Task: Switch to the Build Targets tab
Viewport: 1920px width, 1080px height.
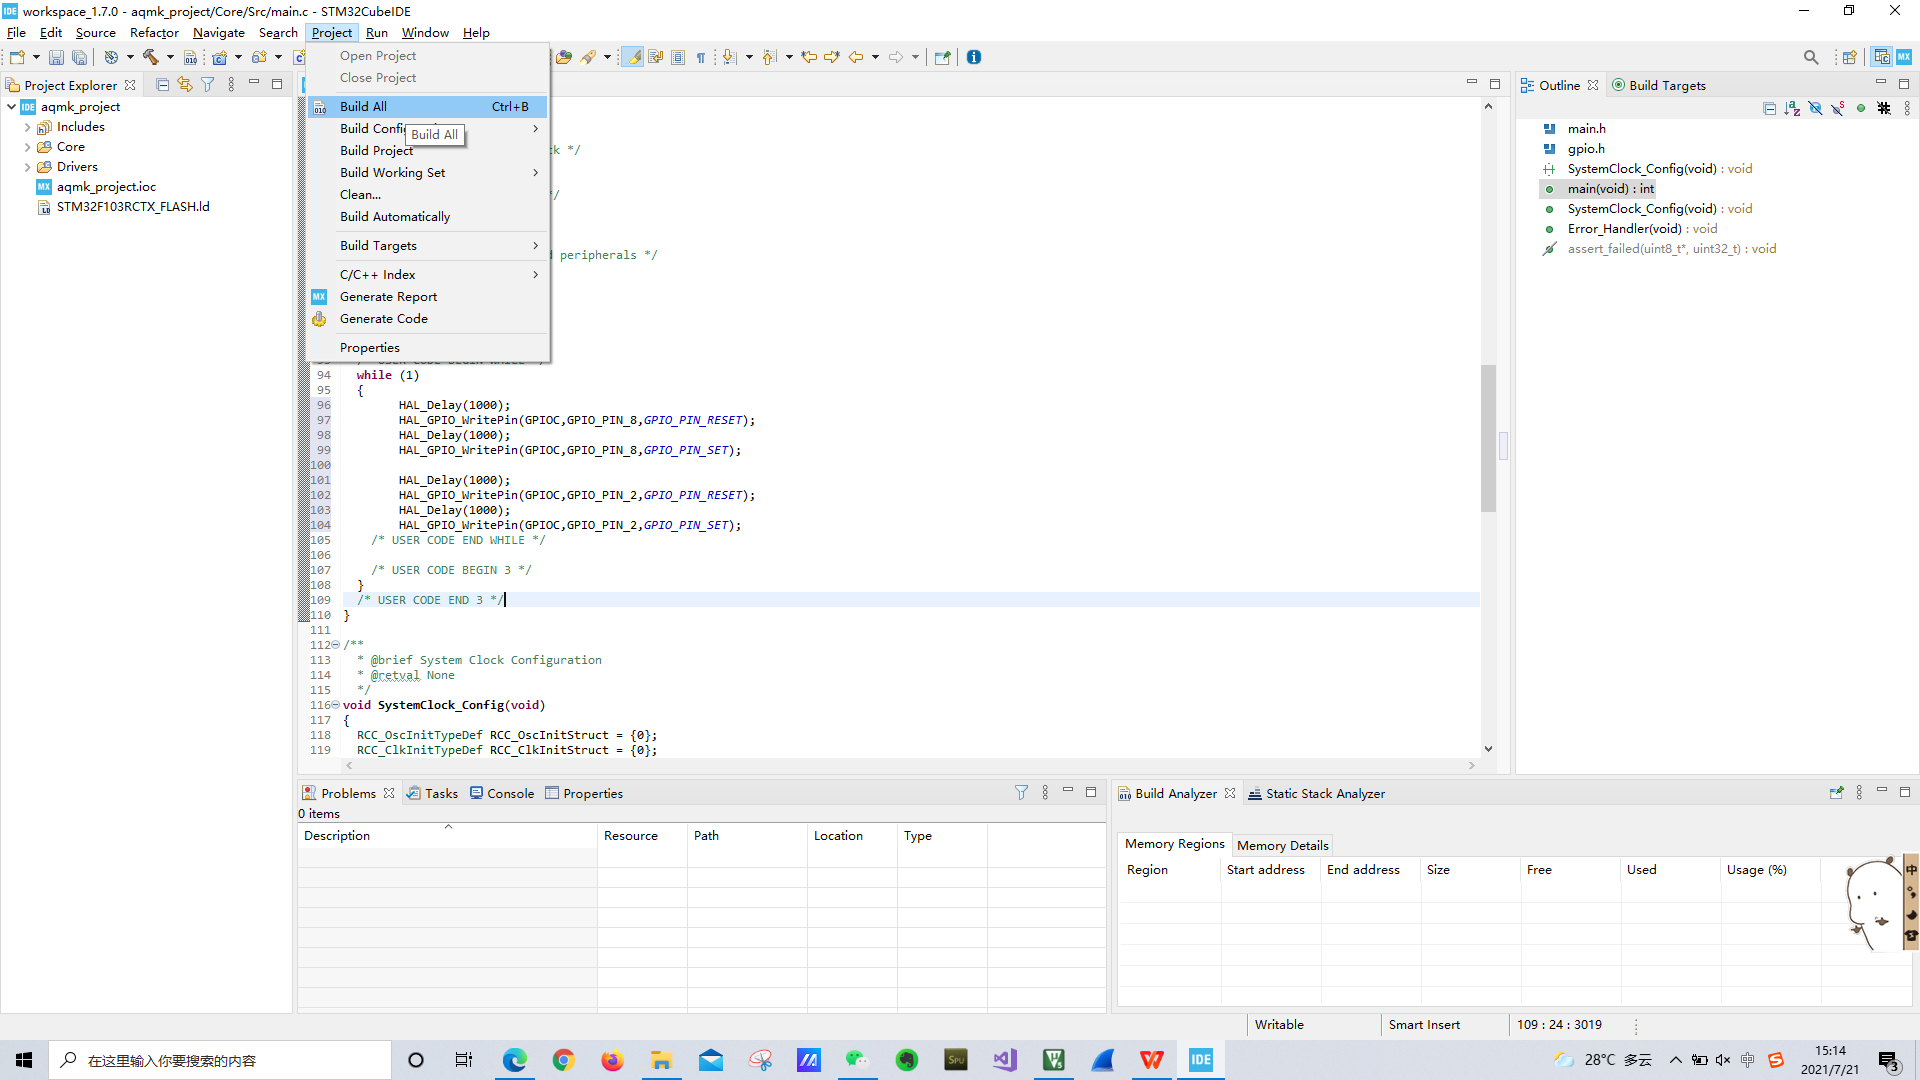Action: pyautogui.click(x=1659, y=85)
